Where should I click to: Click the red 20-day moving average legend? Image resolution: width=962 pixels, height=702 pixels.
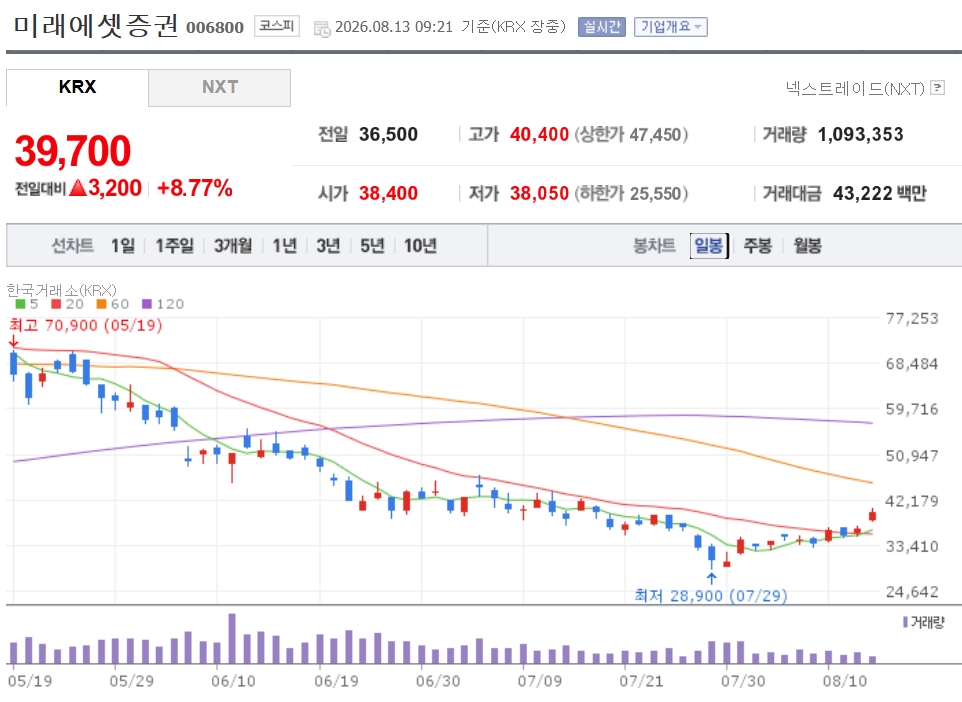click(x=67, y=304)
